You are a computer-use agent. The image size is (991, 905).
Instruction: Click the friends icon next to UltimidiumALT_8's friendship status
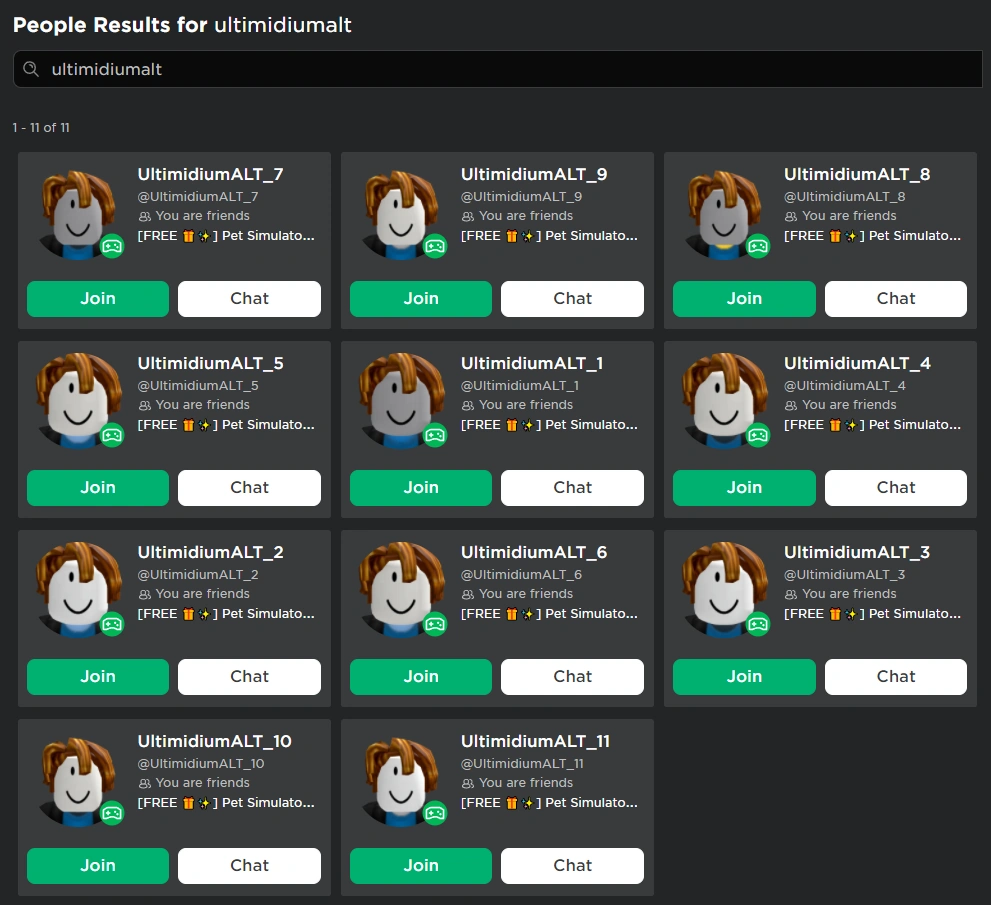[x=791, y=216]
